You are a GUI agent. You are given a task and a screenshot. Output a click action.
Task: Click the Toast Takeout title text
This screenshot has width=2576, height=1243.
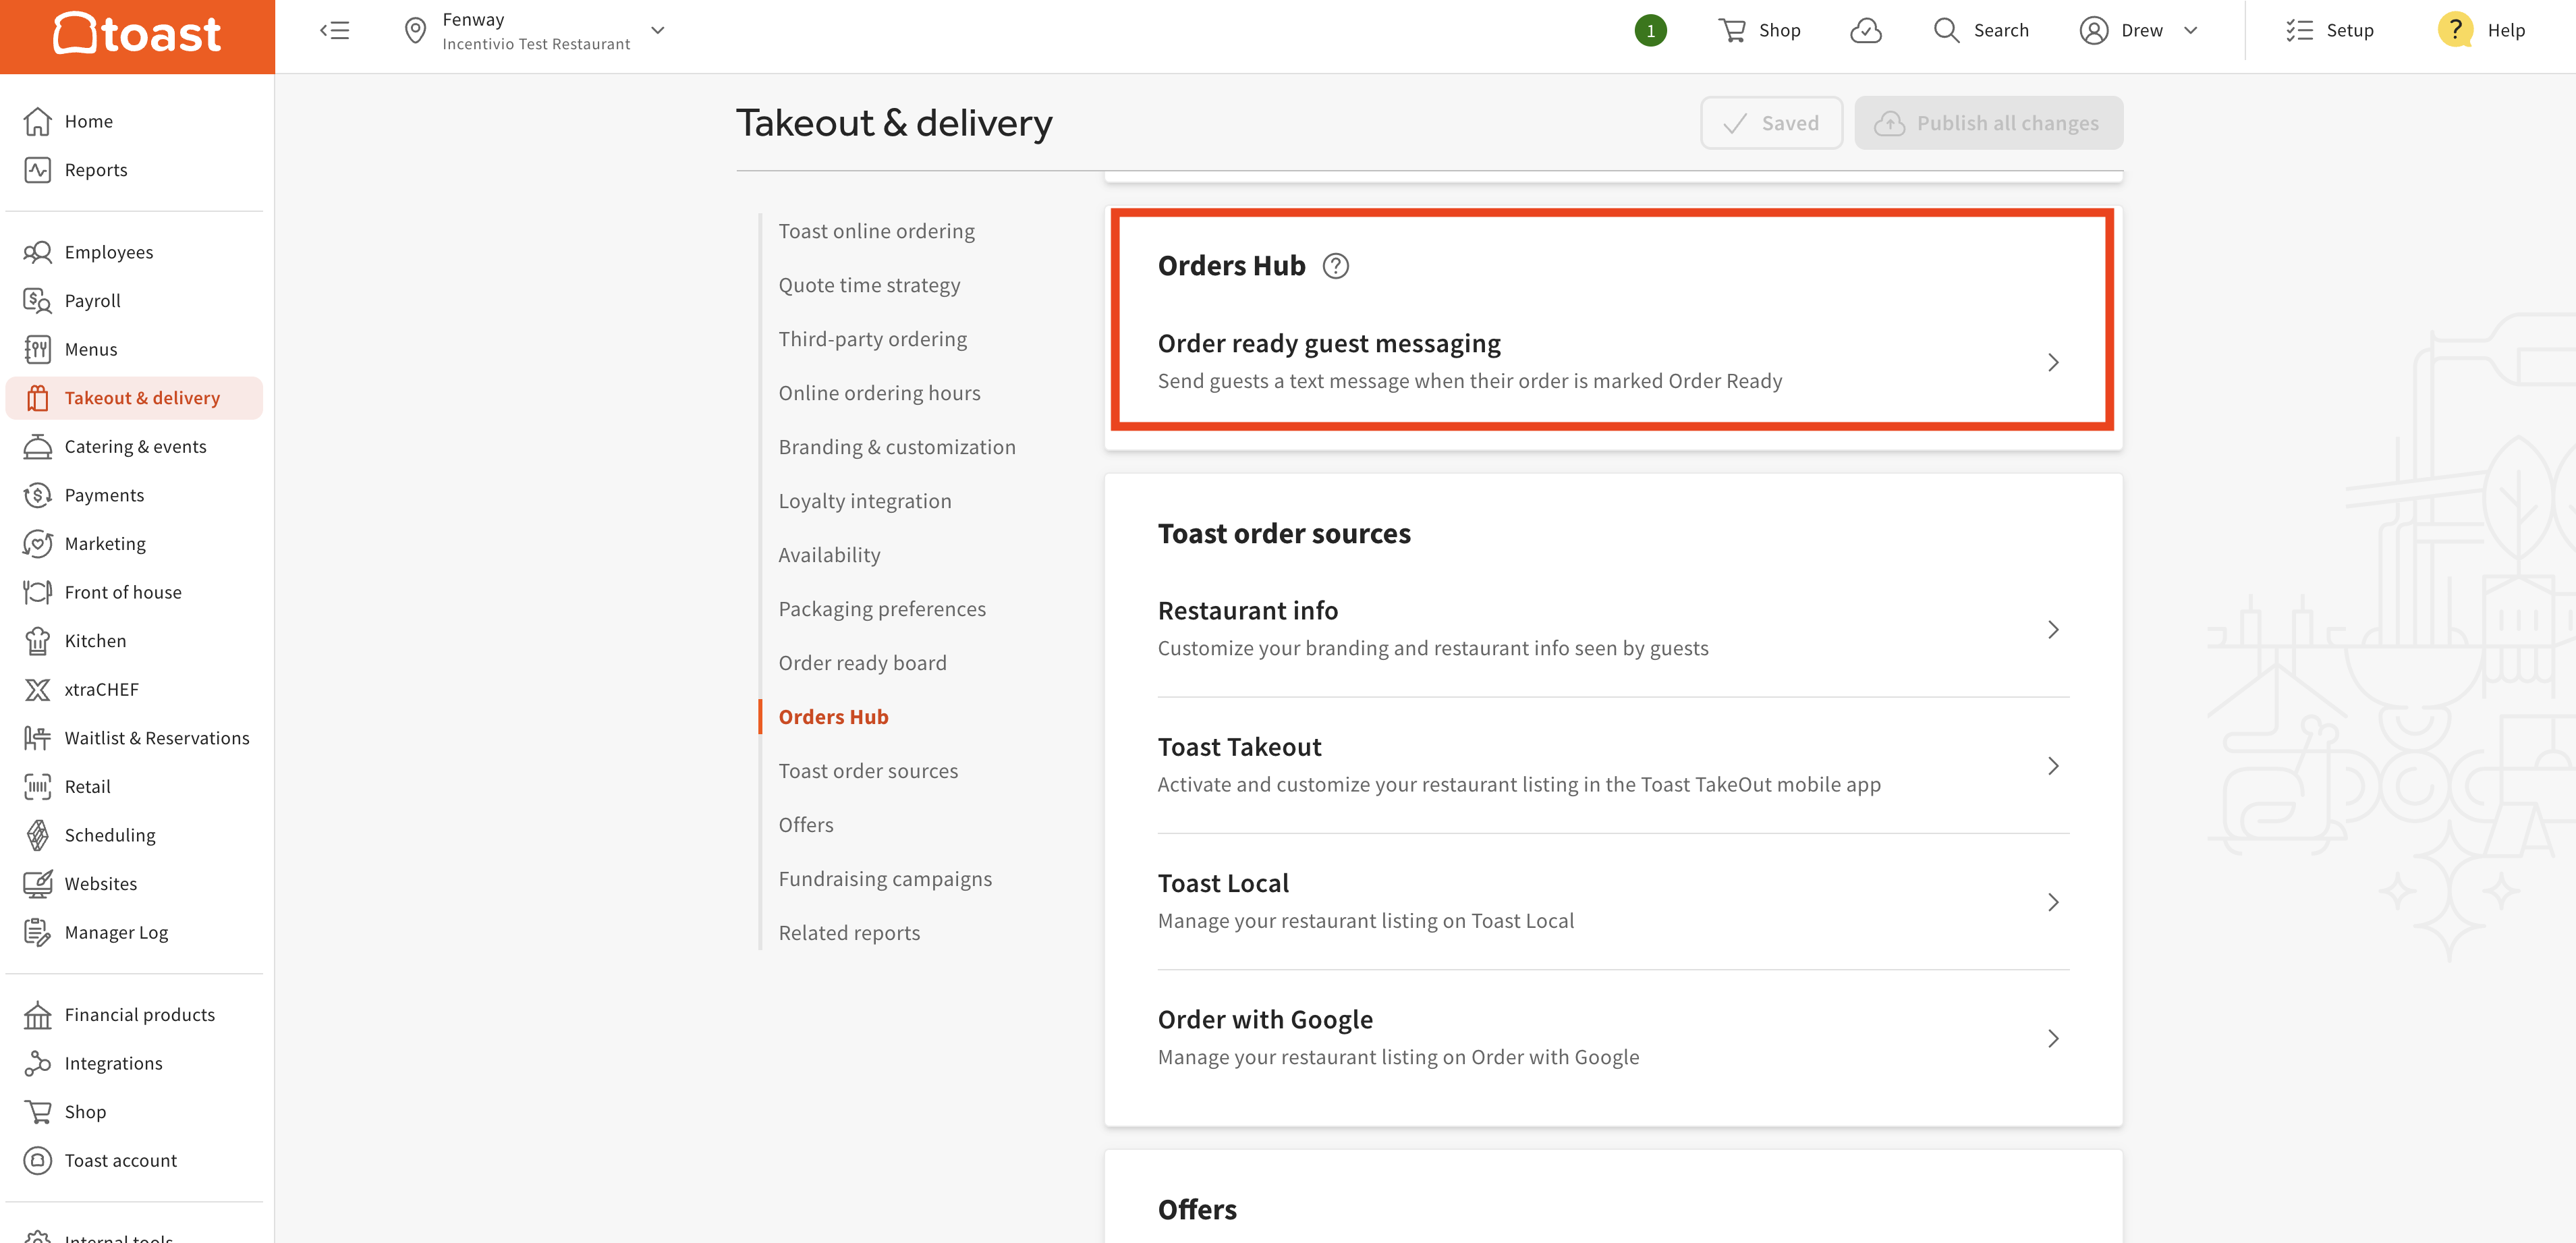coord(1239,747)
